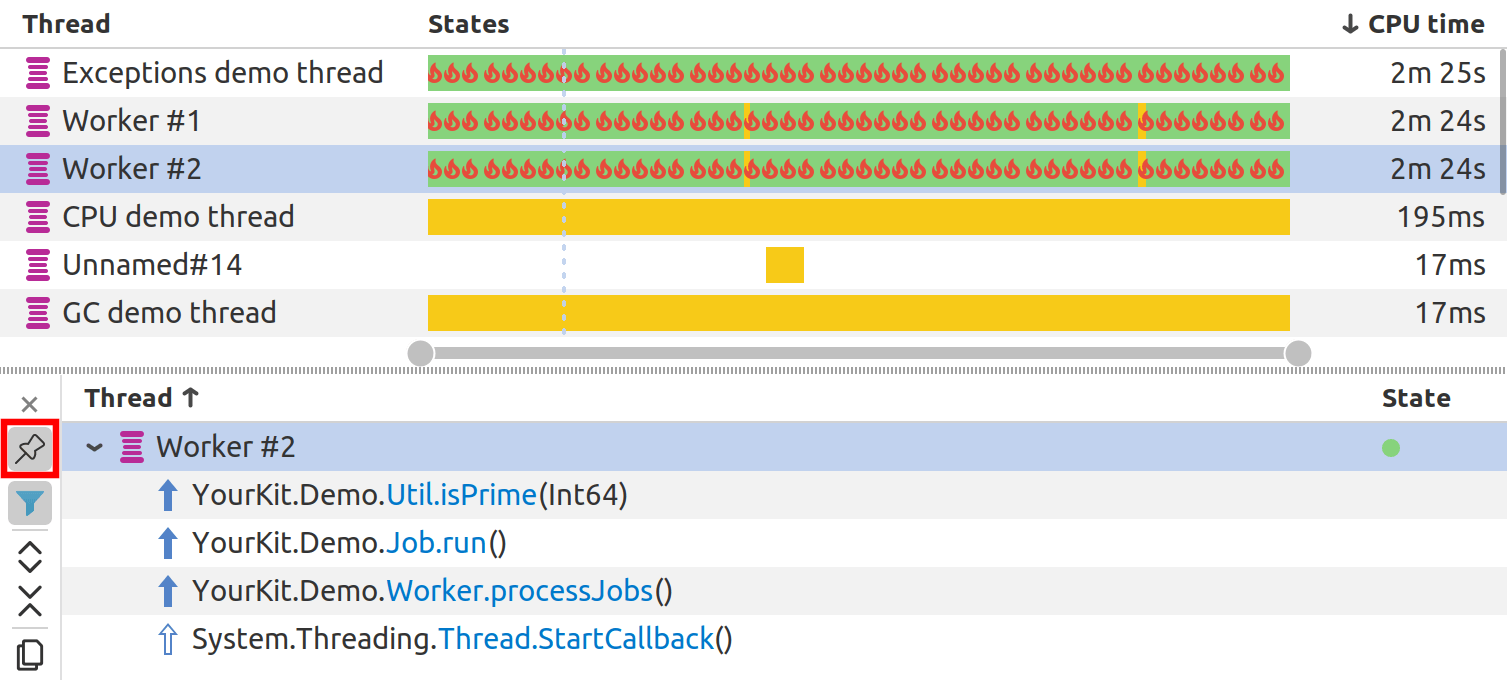The image size is (1507, 680).
Task: Click the thread icon beside Worker #1
Action: coord(38,121)
